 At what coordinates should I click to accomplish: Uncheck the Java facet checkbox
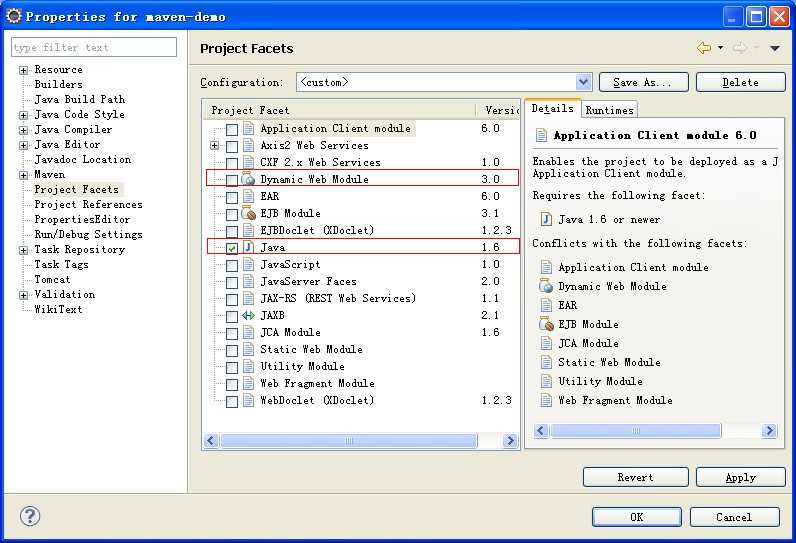(231, 248)
